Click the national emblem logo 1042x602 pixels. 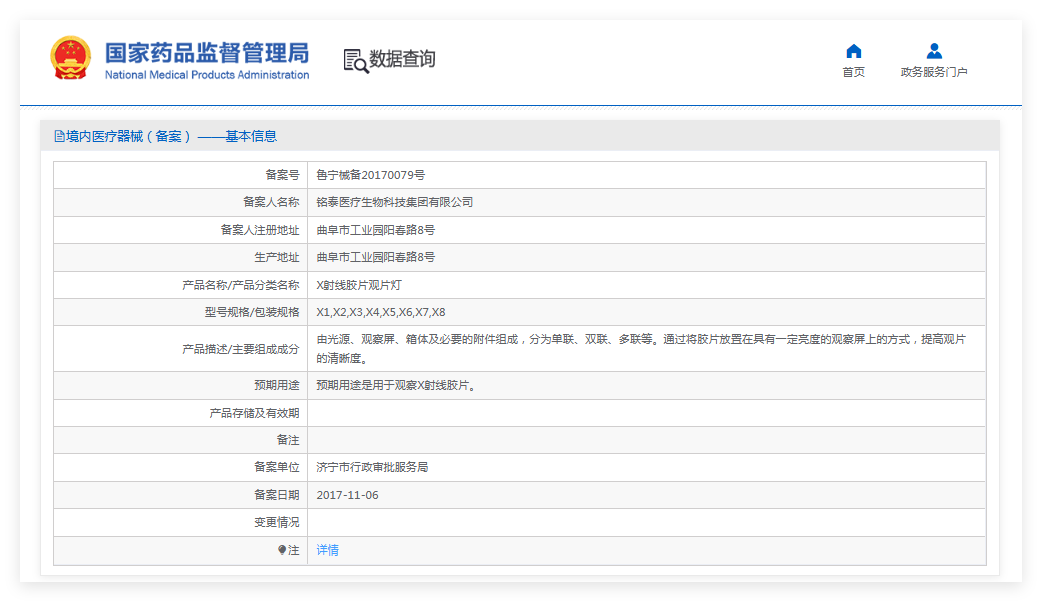point(70,58)
